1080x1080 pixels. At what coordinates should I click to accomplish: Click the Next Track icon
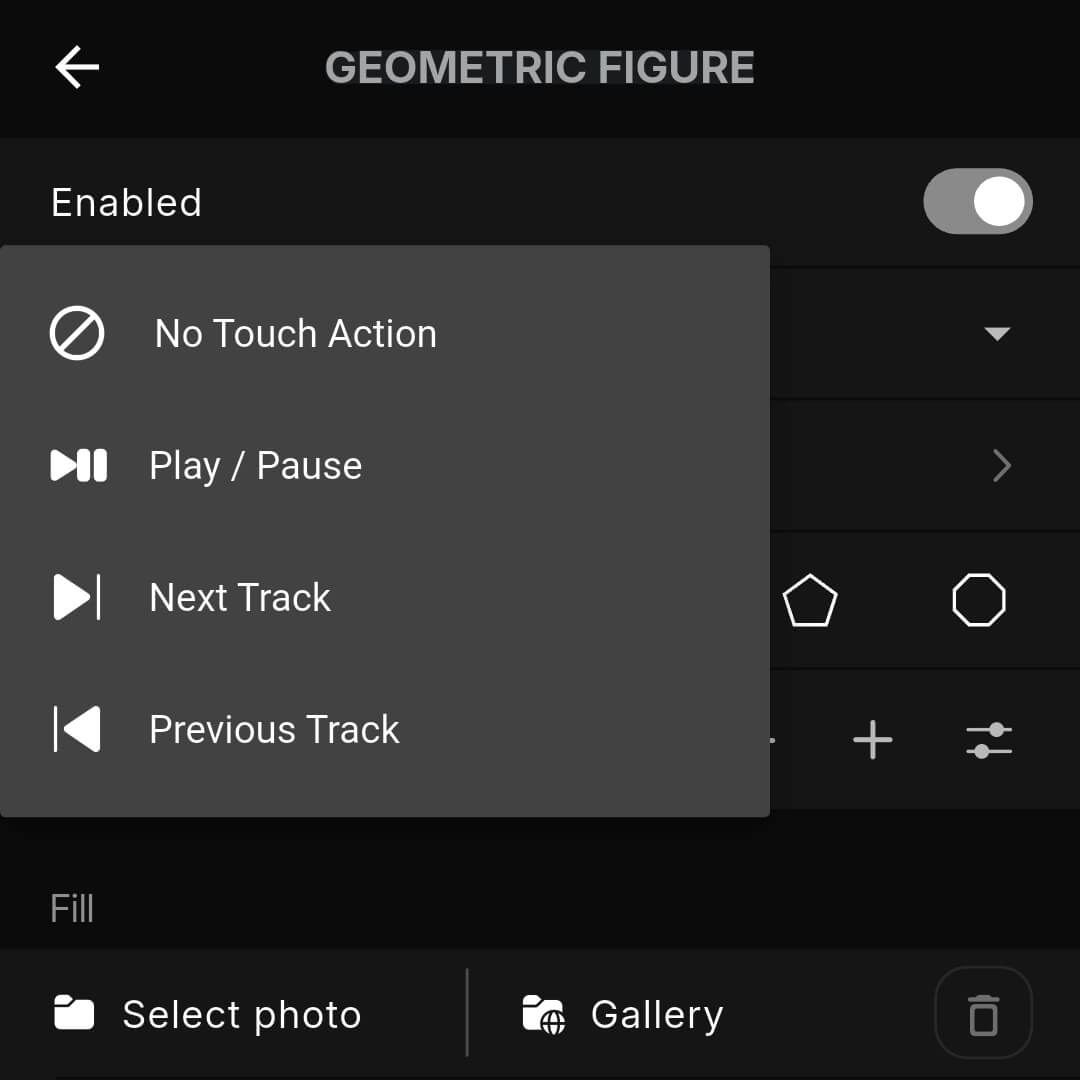[76, 597]
